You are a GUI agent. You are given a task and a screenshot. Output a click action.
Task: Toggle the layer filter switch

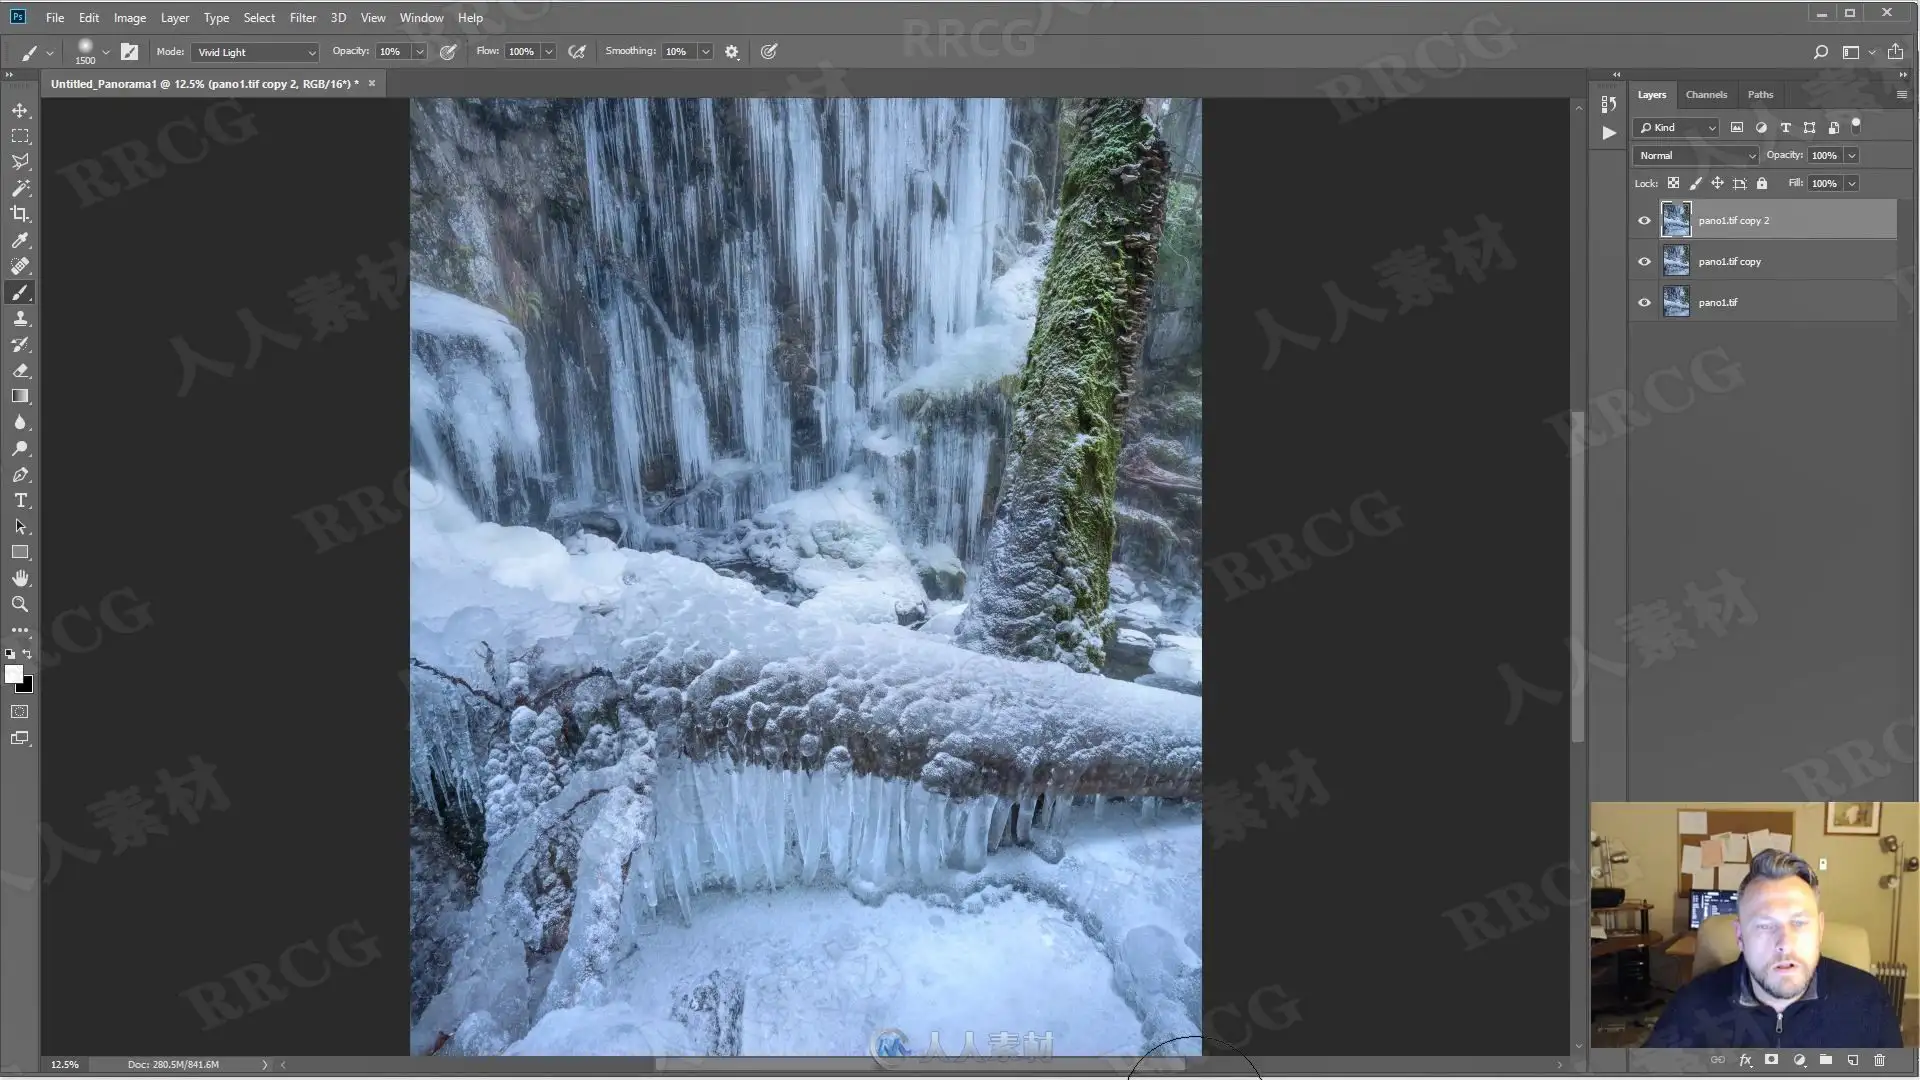[x=1856, y=126]
